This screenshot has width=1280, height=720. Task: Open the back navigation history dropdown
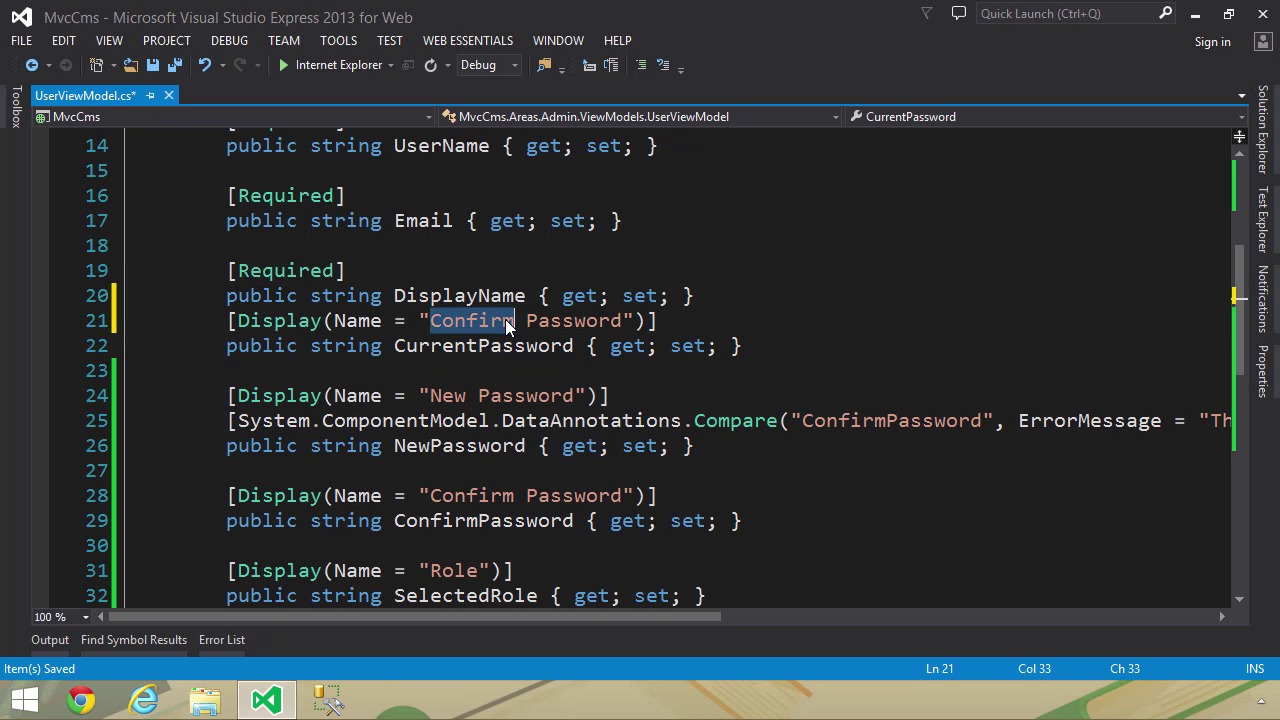(x=48, y=66)
